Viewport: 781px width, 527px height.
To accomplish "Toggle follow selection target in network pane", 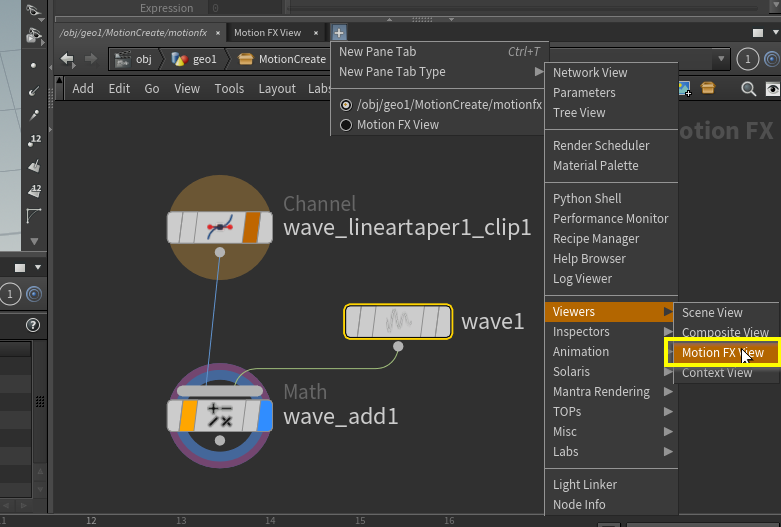I will tap(772, 59).
